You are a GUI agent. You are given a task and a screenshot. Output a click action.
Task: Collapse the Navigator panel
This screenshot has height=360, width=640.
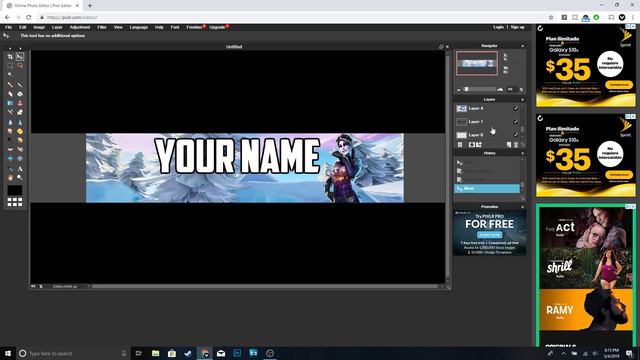522,46
